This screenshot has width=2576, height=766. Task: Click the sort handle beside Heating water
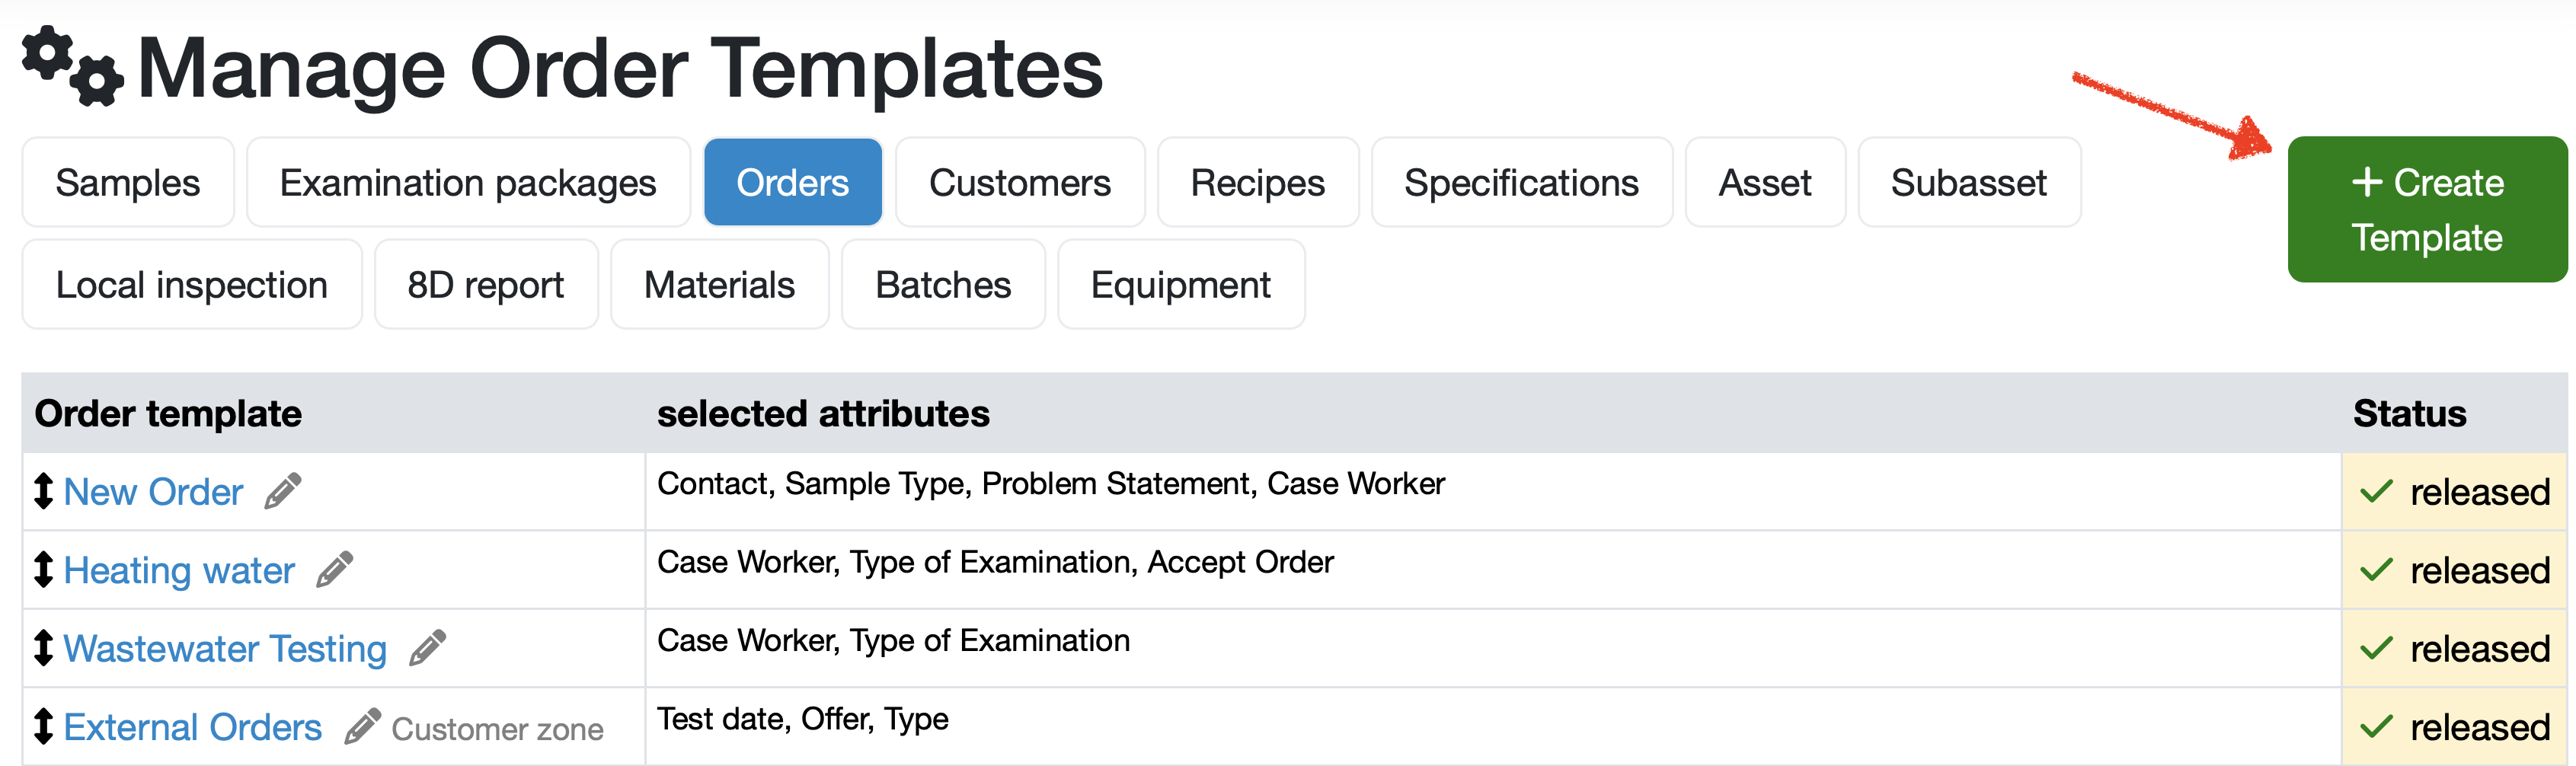tap(43, 569)
